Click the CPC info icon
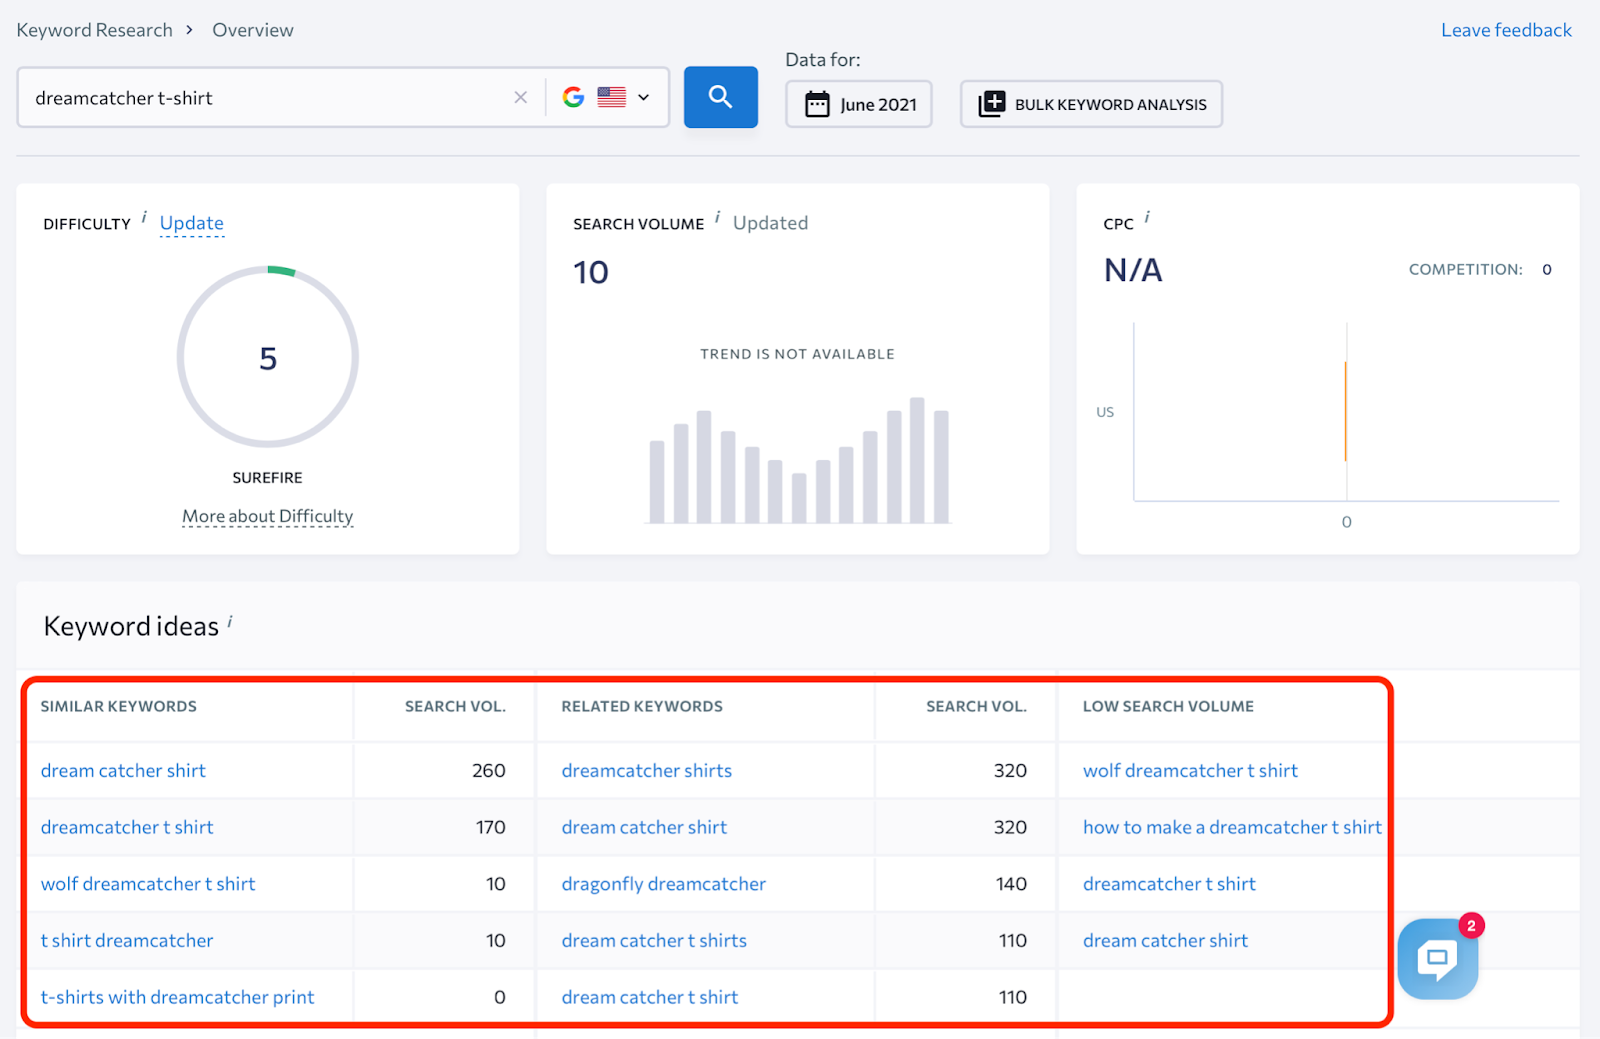 click(1147, 217)
